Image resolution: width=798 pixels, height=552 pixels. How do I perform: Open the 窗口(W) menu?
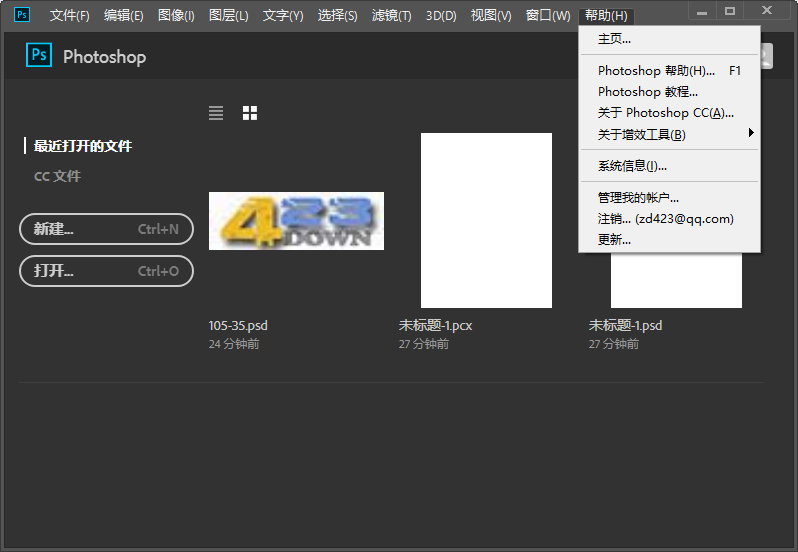(x=548, y=16)
